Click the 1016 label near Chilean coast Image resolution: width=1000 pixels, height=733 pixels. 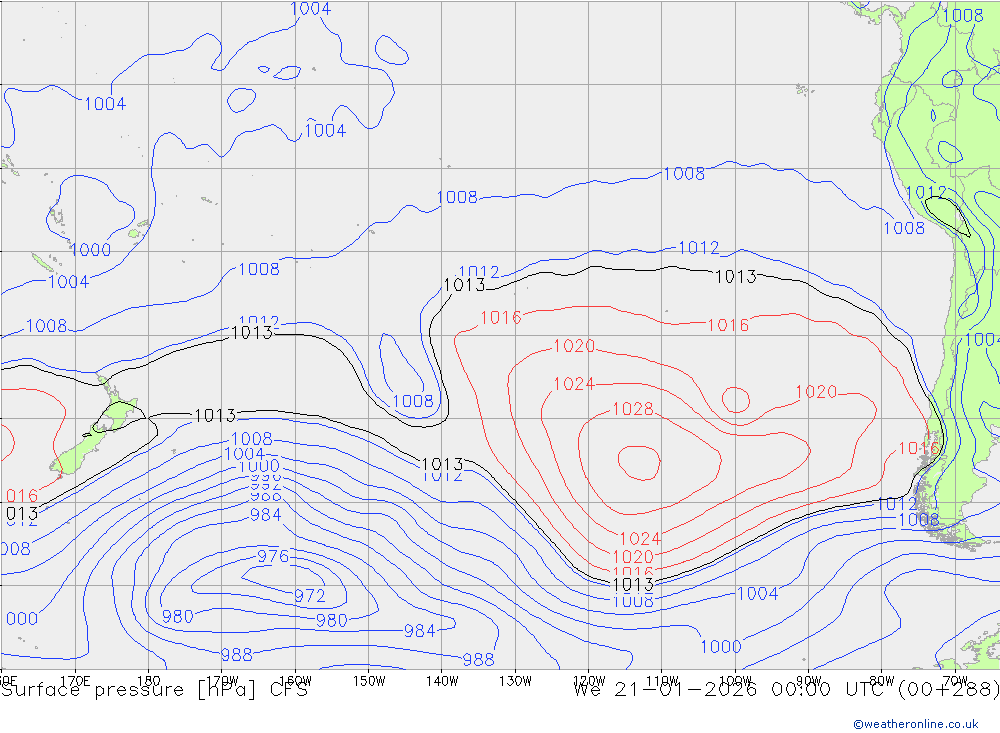[x=918, y=448]
